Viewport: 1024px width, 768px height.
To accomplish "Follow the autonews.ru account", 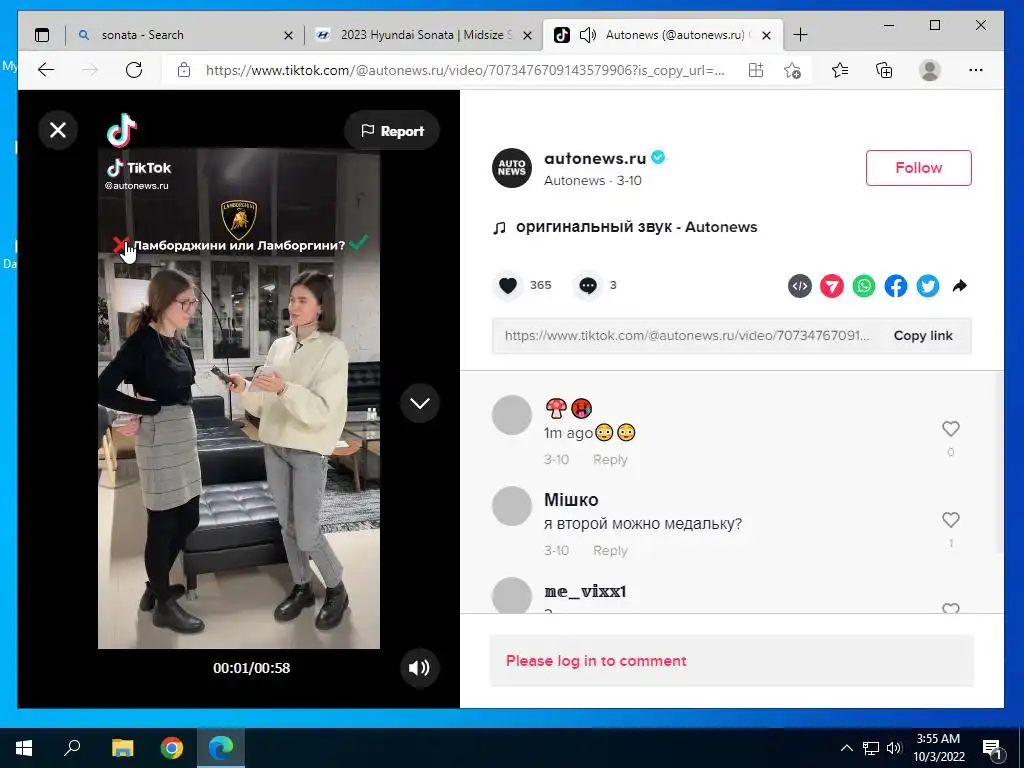I will click(x=918, y=168).
